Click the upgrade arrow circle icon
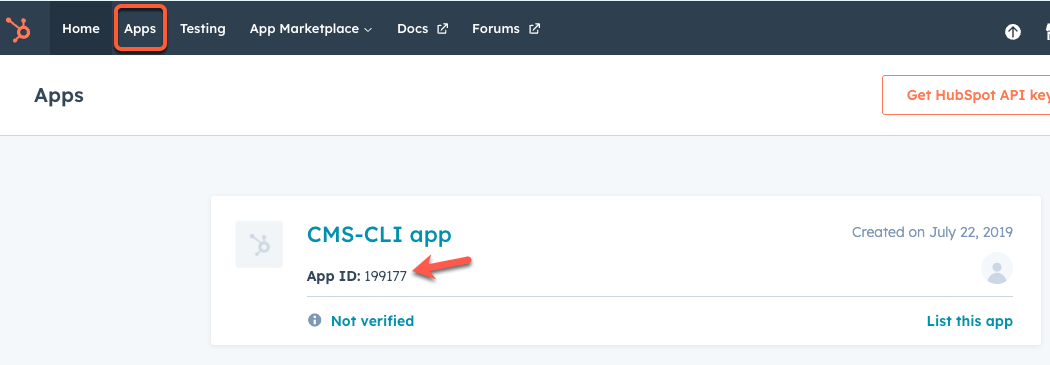This screenshot has height=365, width=1050. pyautogui.click(x=1012, y=31)
